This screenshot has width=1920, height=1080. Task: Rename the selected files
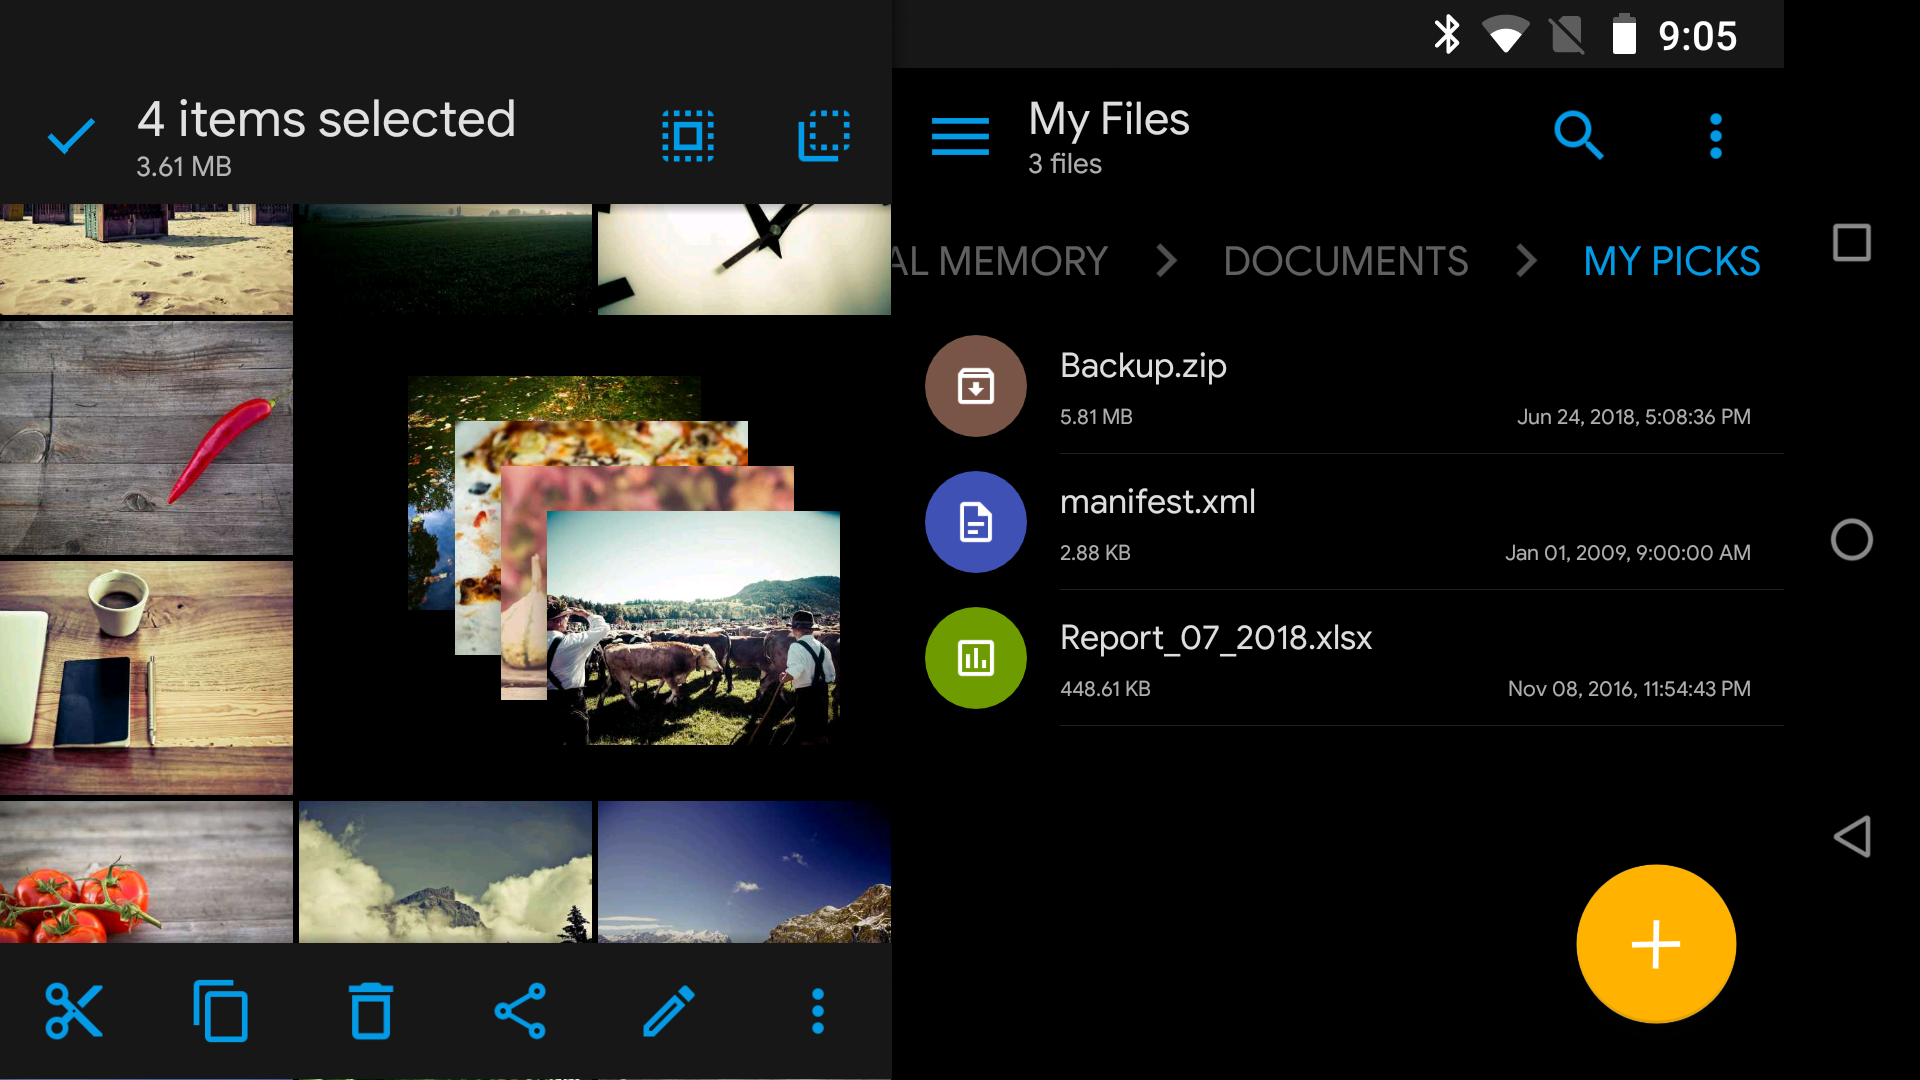click(668, 1010)
